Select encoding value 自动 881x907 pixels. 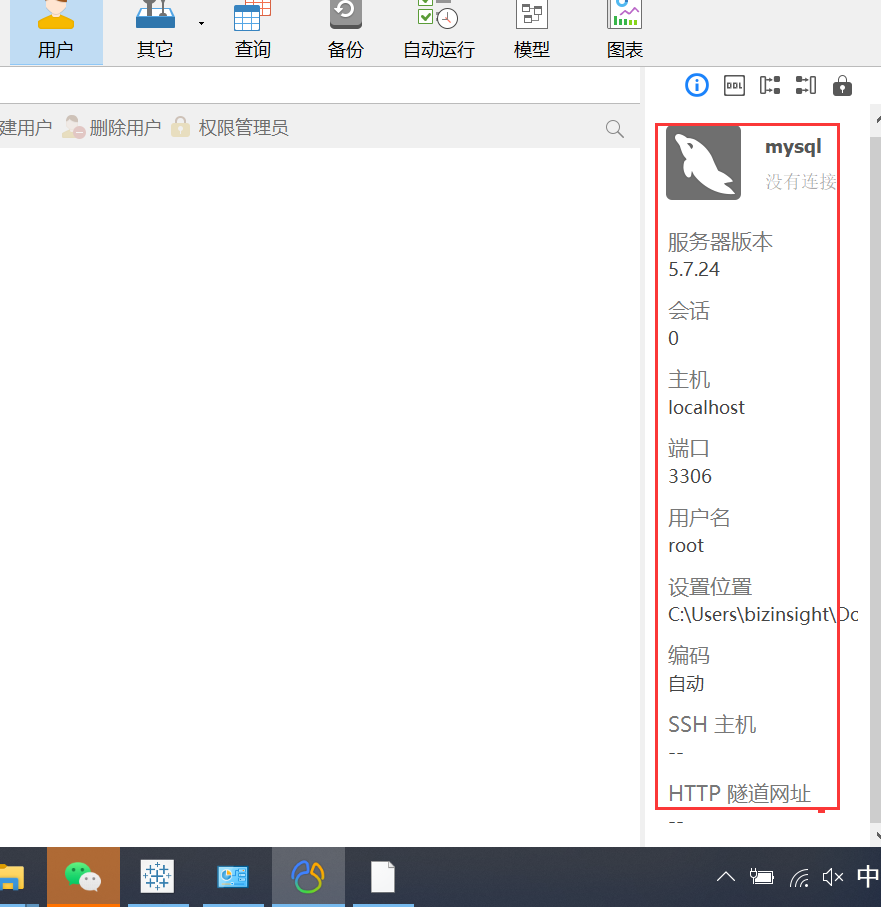686,684
